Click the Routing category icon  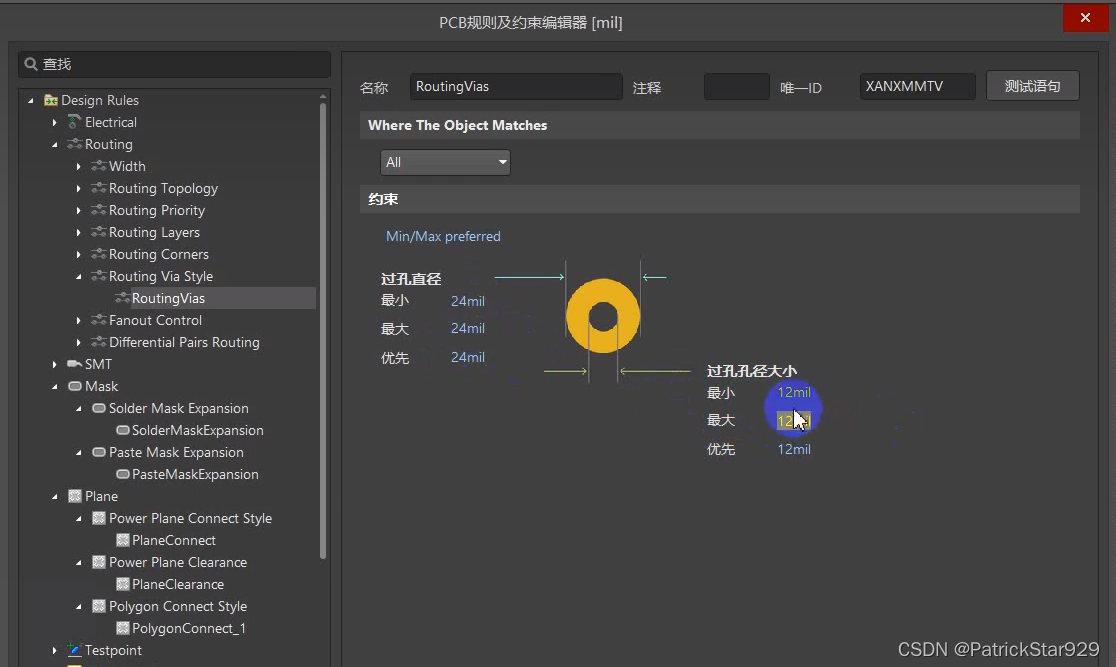(x=74, y=145)
